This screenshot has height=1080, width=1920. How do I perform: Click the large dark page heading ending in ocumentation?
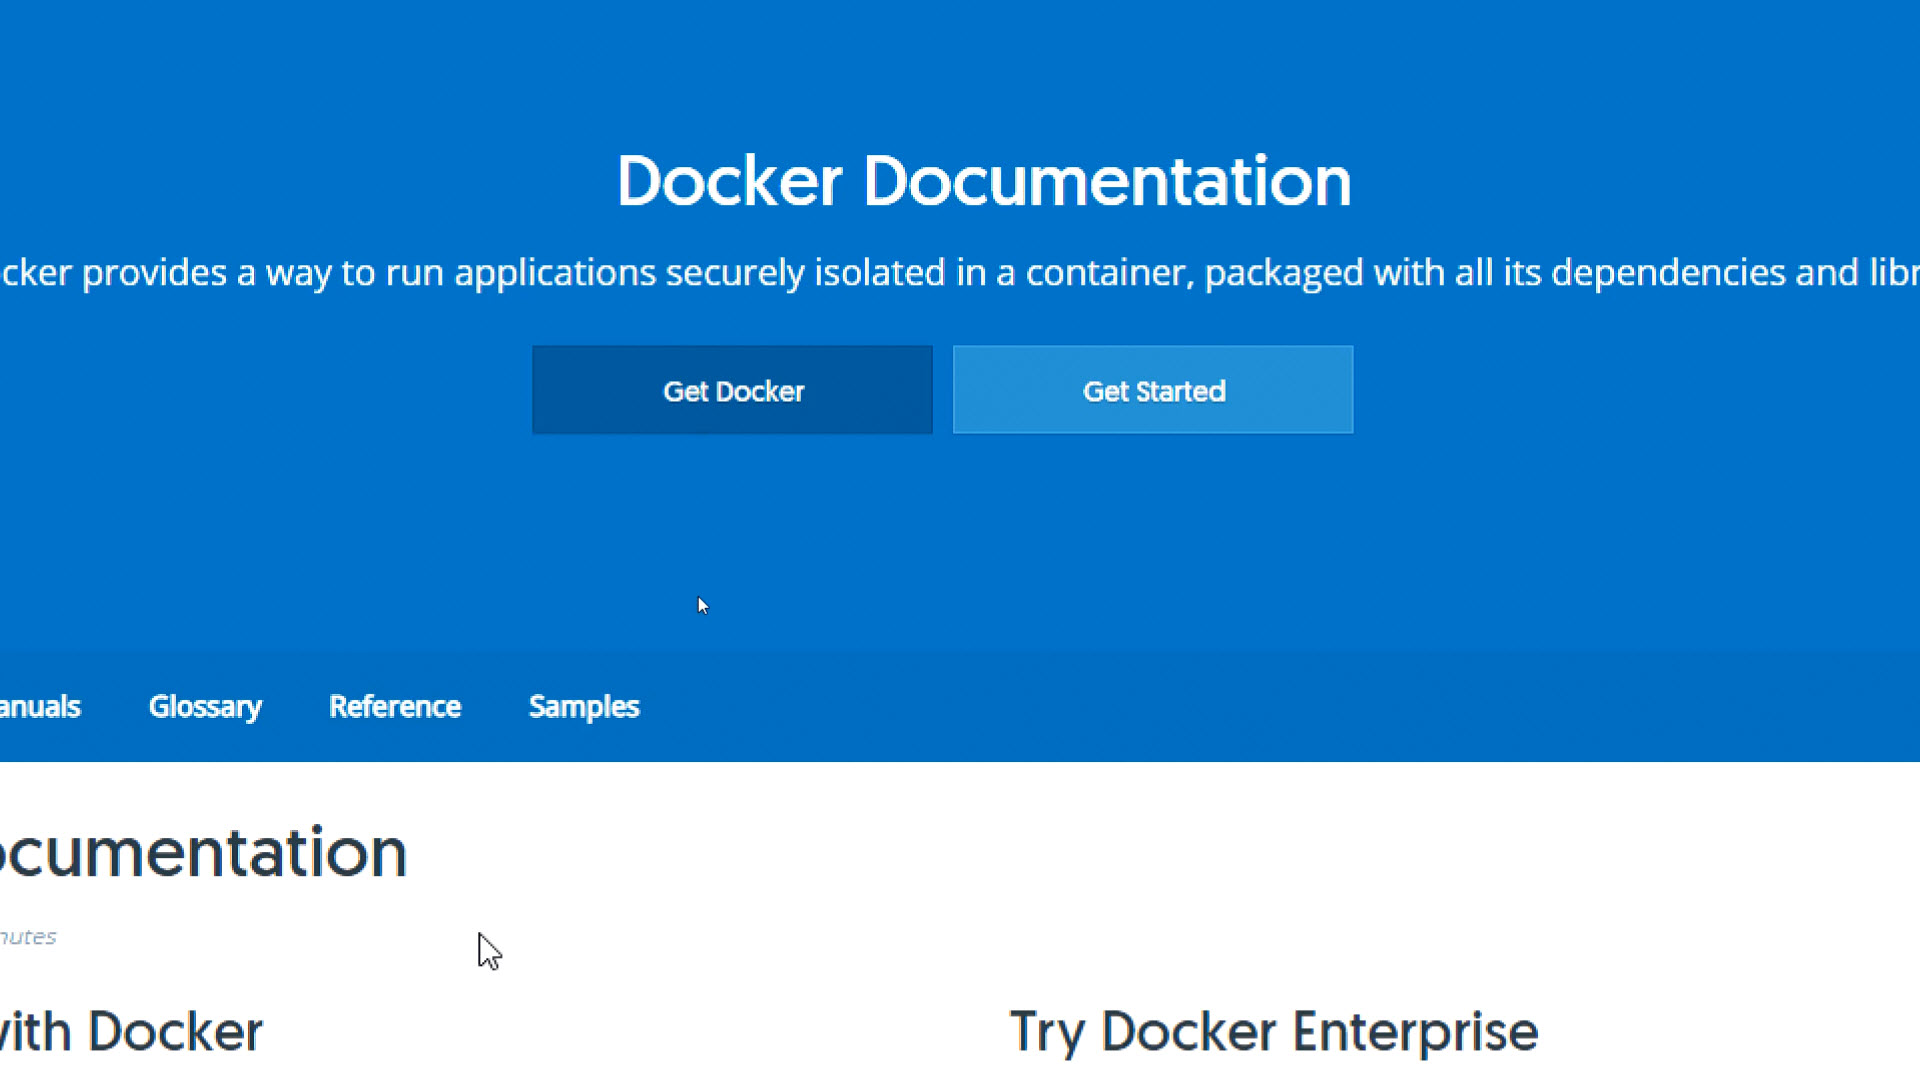tap(203, 853)
